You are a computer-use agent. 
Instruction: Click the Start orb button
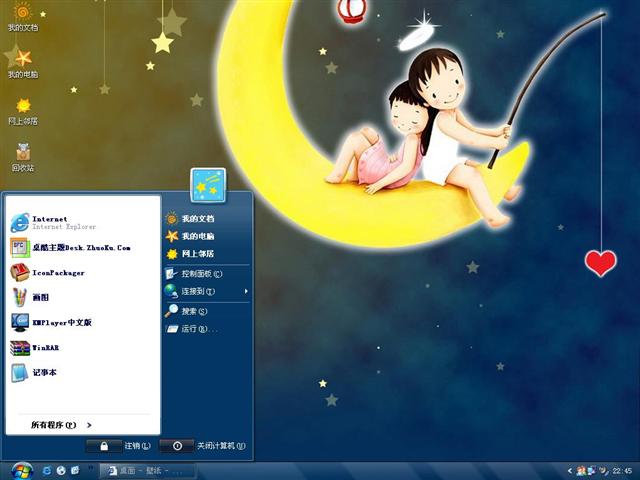22,469
